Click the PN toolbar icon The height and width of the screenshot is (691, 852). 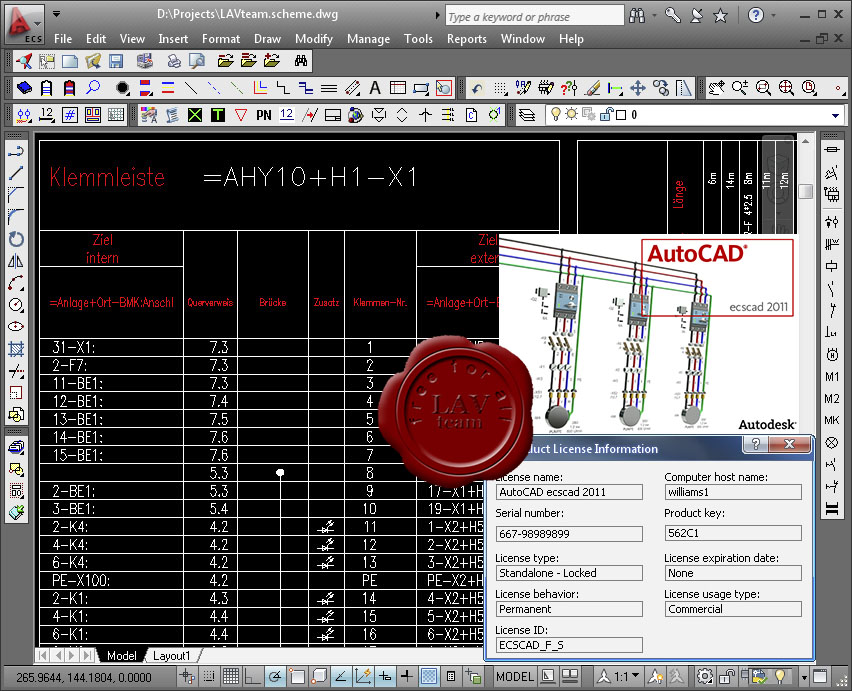[264, 115]
